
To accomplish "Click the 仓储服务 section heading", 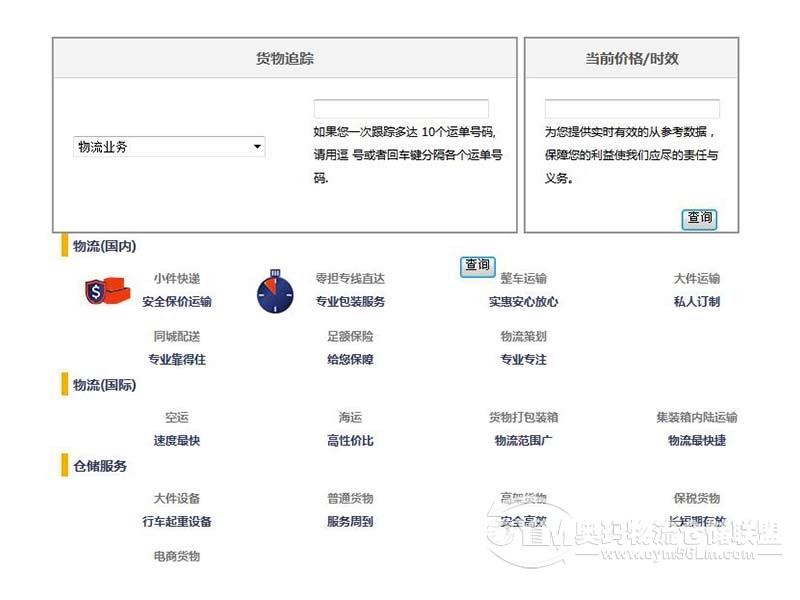I will tap(100, 466).
